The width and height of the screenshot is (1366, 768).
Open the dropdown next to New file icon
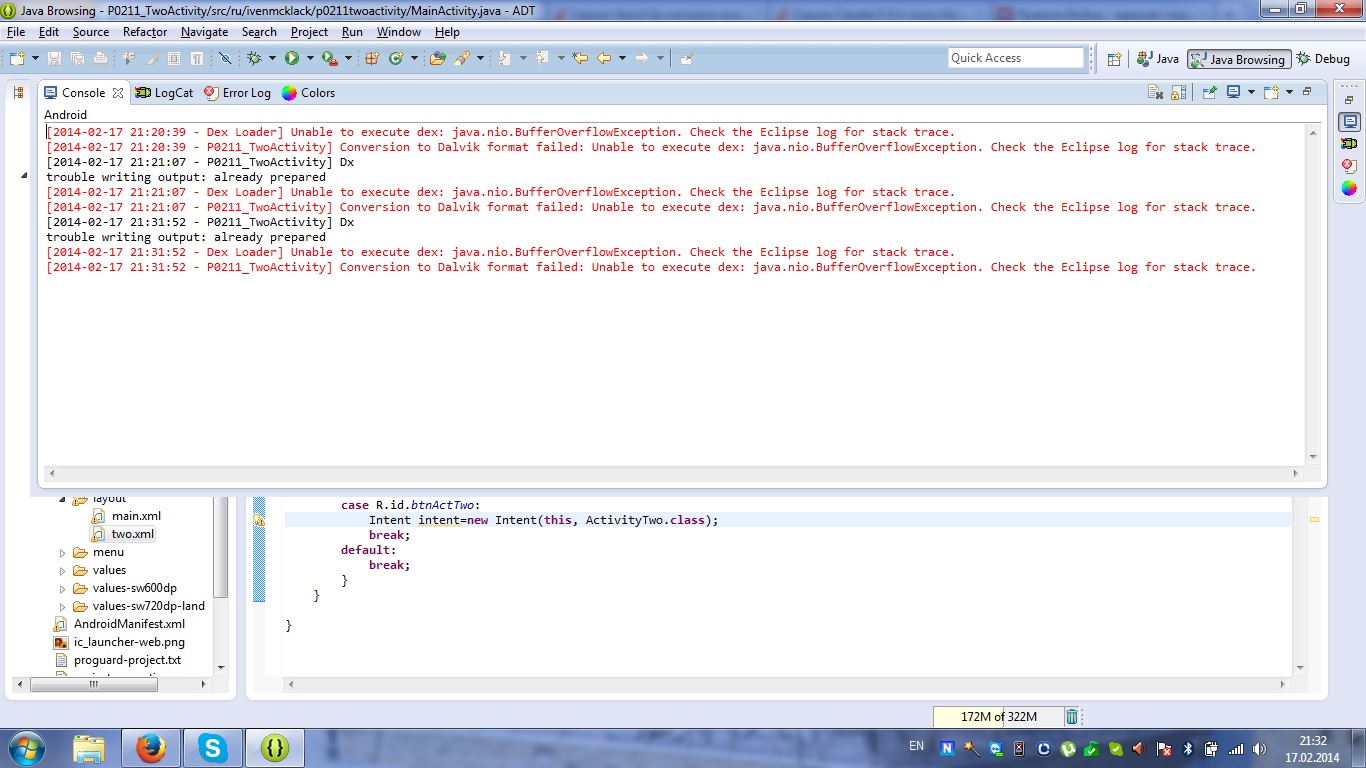35,58
